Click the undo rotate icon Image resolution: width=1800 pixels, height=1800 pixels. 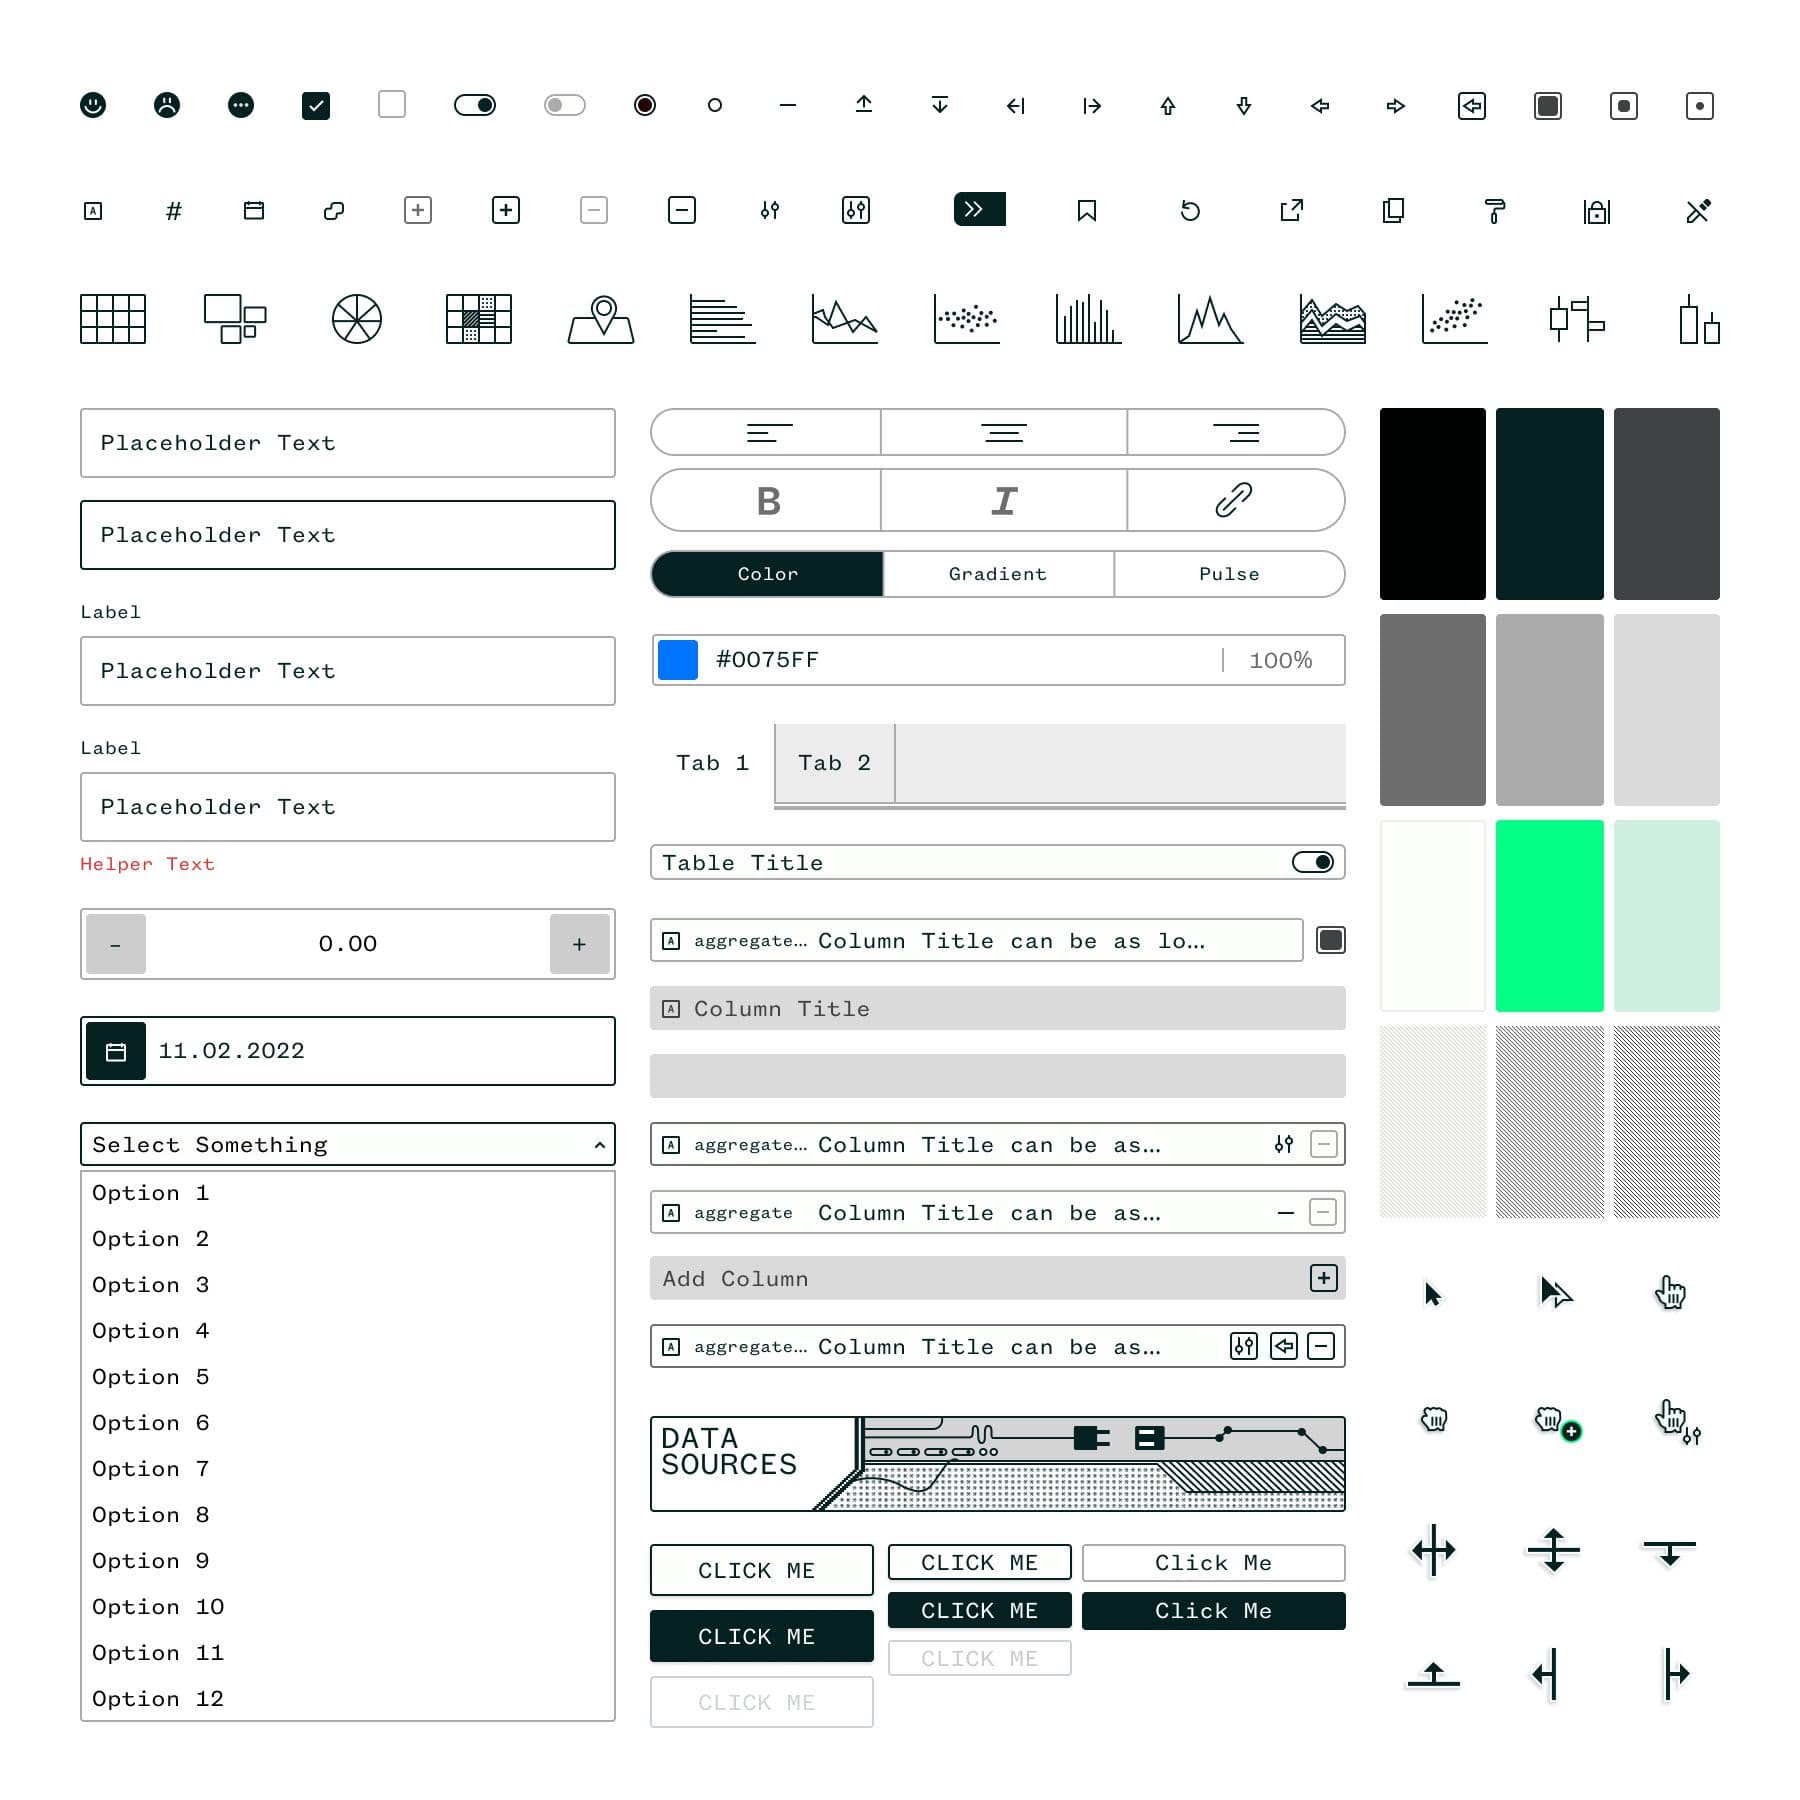[1190, 210]
